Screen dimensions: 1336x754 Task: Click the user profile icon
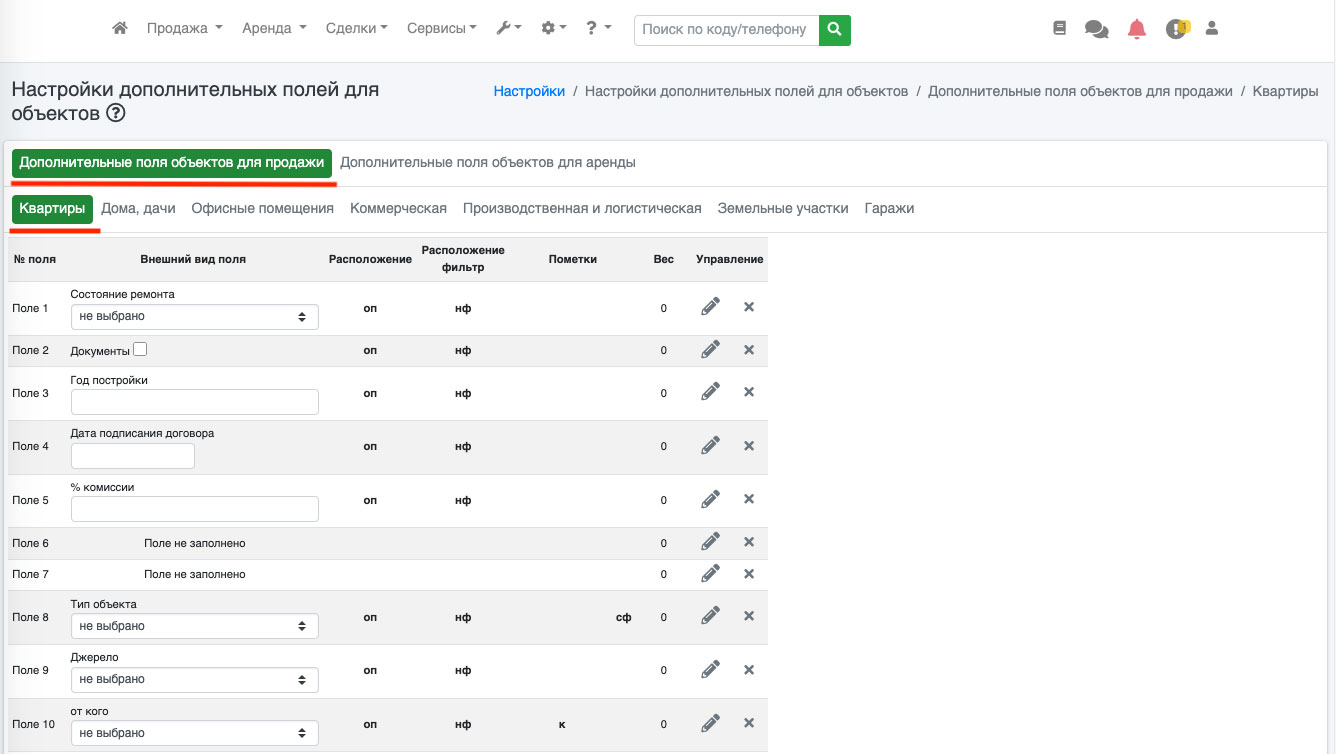point(1211,29)
